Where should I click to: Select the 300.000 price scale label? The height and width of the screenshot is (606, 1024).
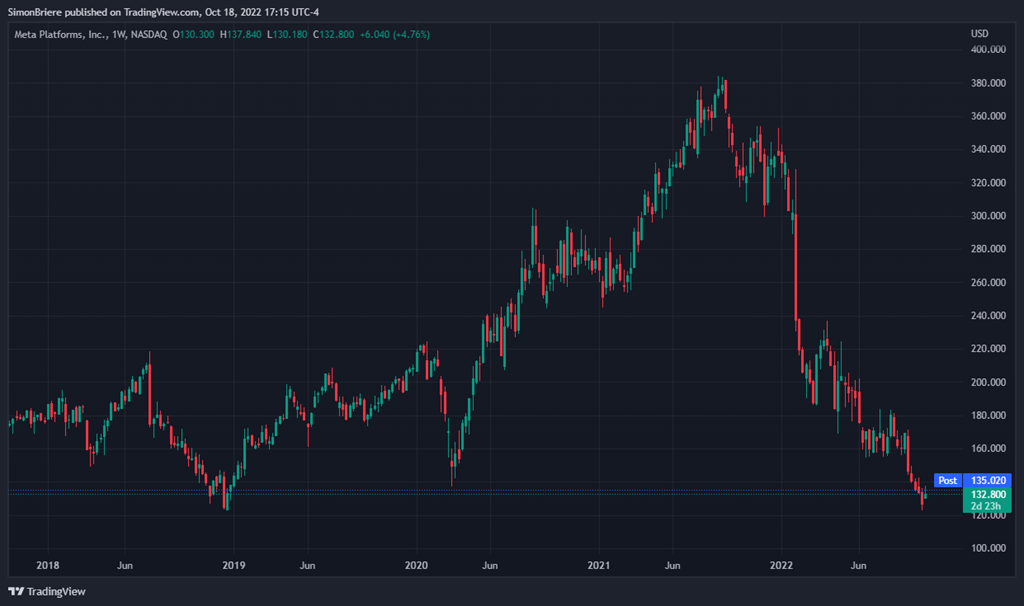986,216
